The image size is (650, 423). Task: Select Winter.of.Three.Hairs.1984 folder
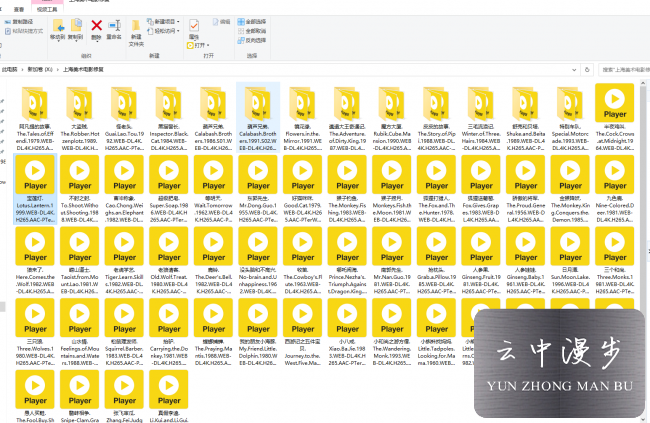click(x=481, y=117)
